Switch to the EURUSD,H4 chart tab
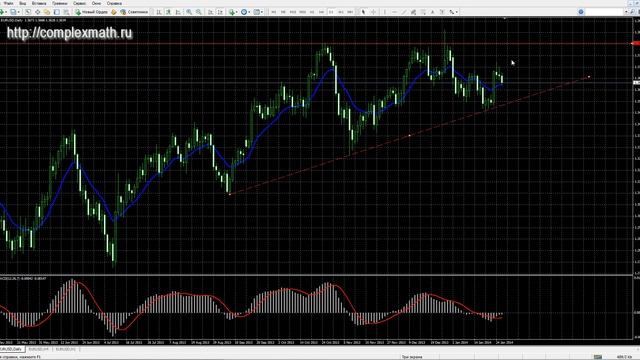 39,350
